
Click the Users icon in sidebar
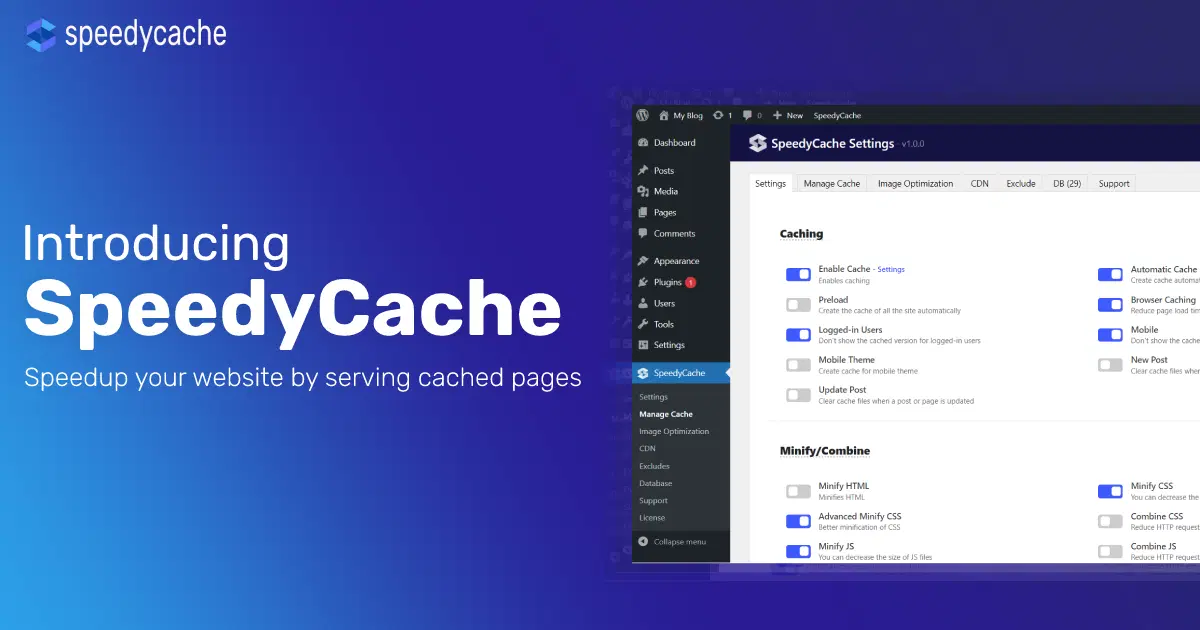tap(643, 304)
